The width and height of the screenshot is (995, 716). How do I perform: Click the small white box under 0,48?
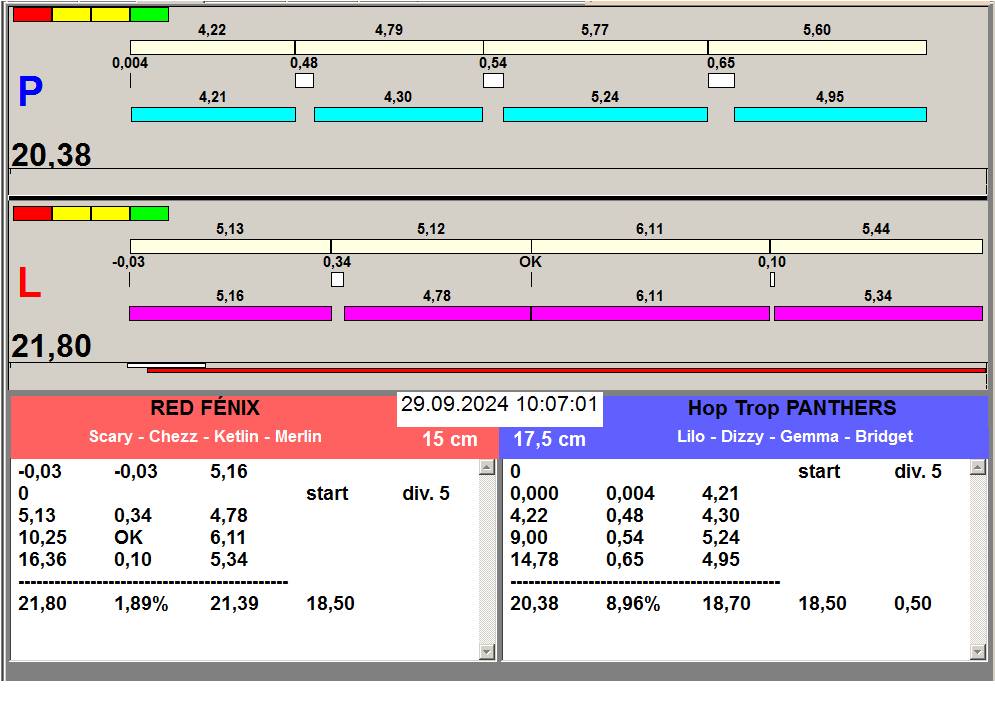304,81
